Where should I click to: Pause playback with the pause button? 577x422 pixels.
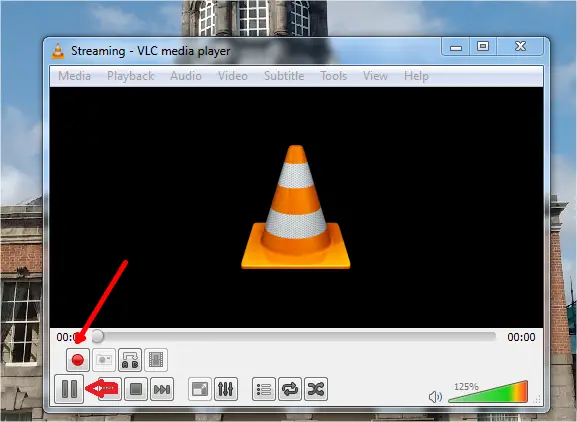point(69,389)
